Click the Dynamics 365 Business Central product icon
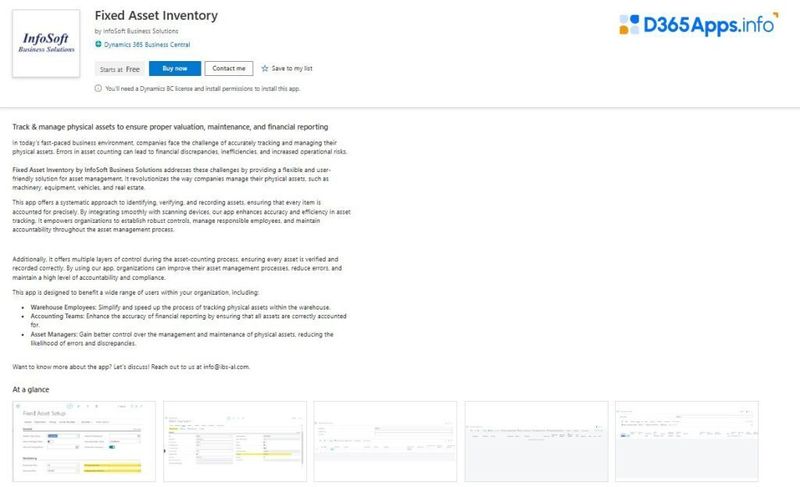The height and width of the screenshot is (487, 800). coord(98,44)
